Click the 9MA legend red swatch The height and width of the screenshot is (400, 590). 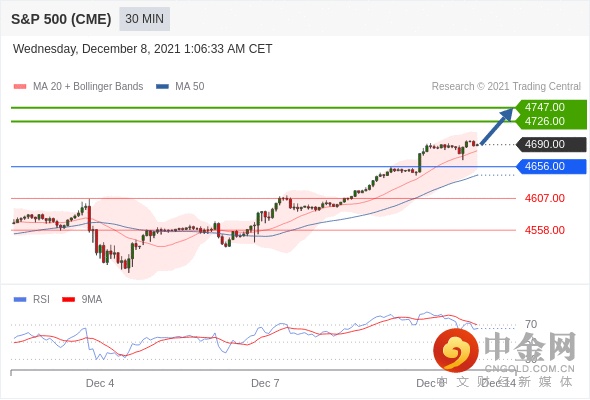point(68,300)
